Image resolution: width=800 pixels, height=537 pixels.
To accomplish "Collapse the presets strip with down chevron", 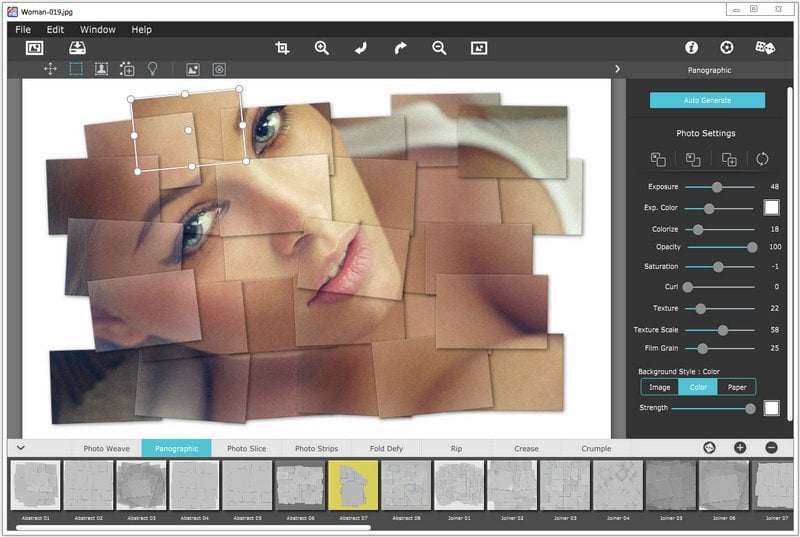I will (x=20, y=448).
